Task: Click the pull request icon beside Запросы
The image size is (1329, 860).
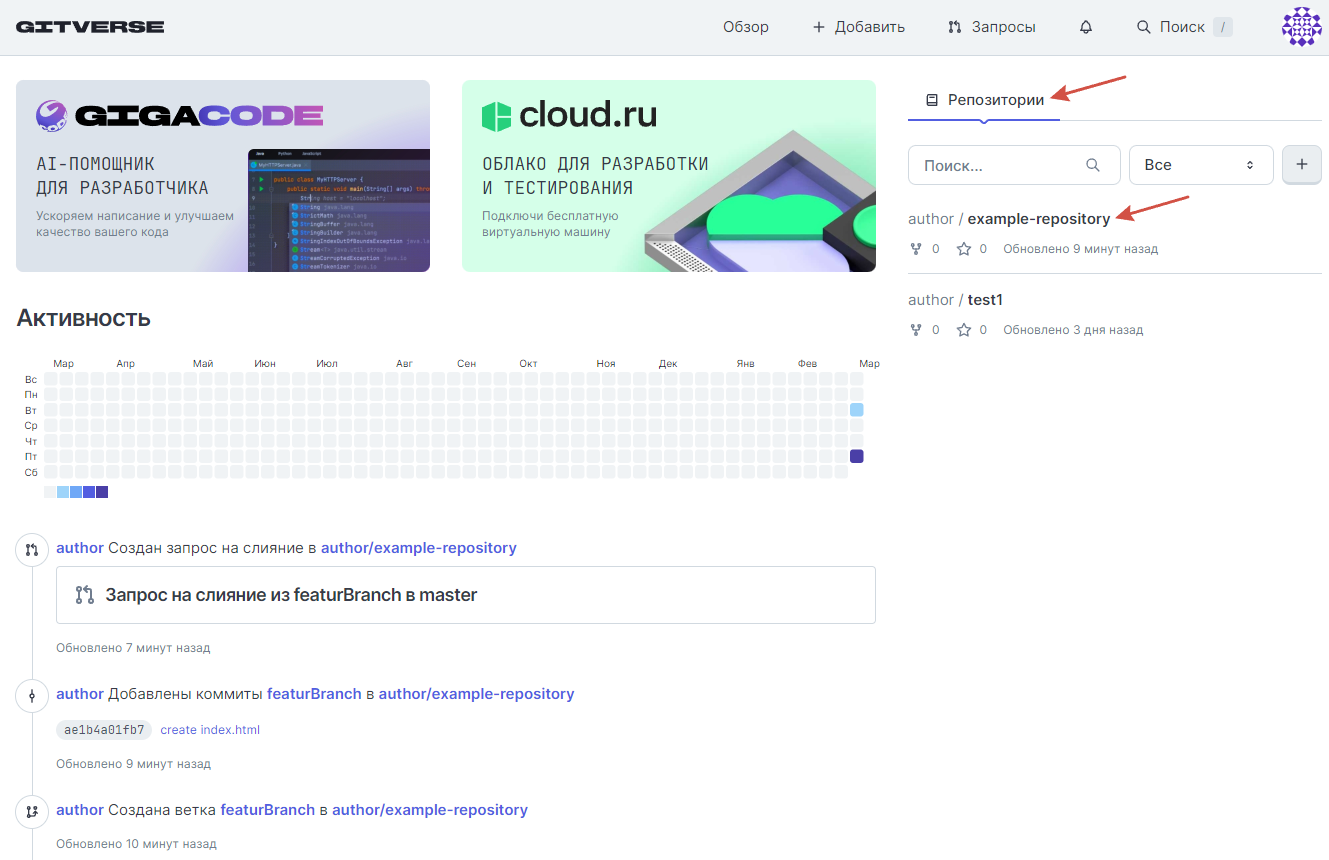Action: (955, 27)
